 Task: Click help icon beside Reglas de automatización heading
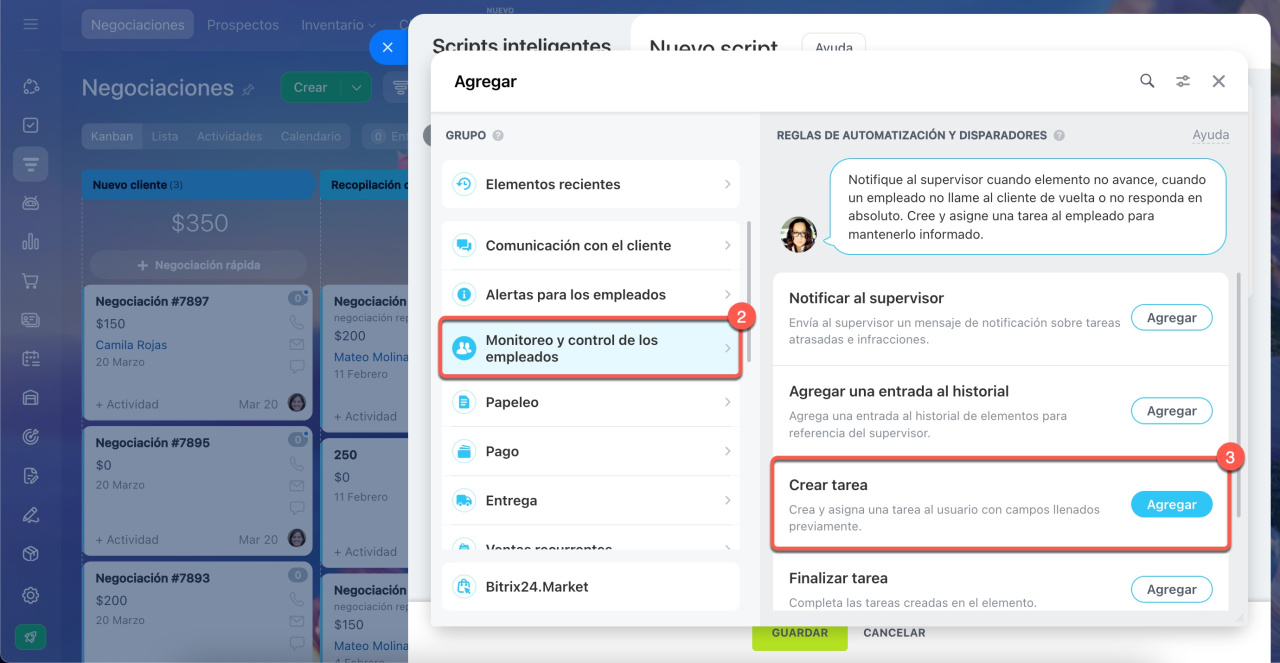click(x=1059, y=135)
